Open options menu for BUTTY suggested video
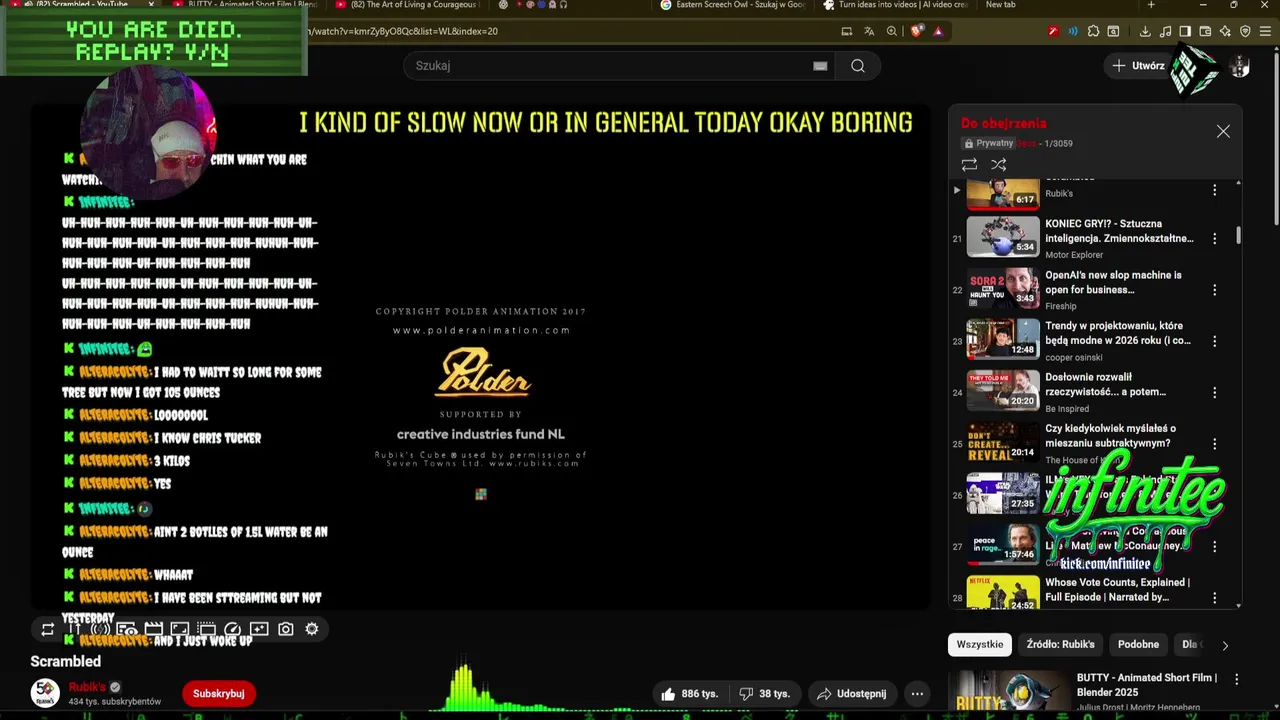Image resolution: width=1280 pixels, height=720 pixels. point(1237,679)
